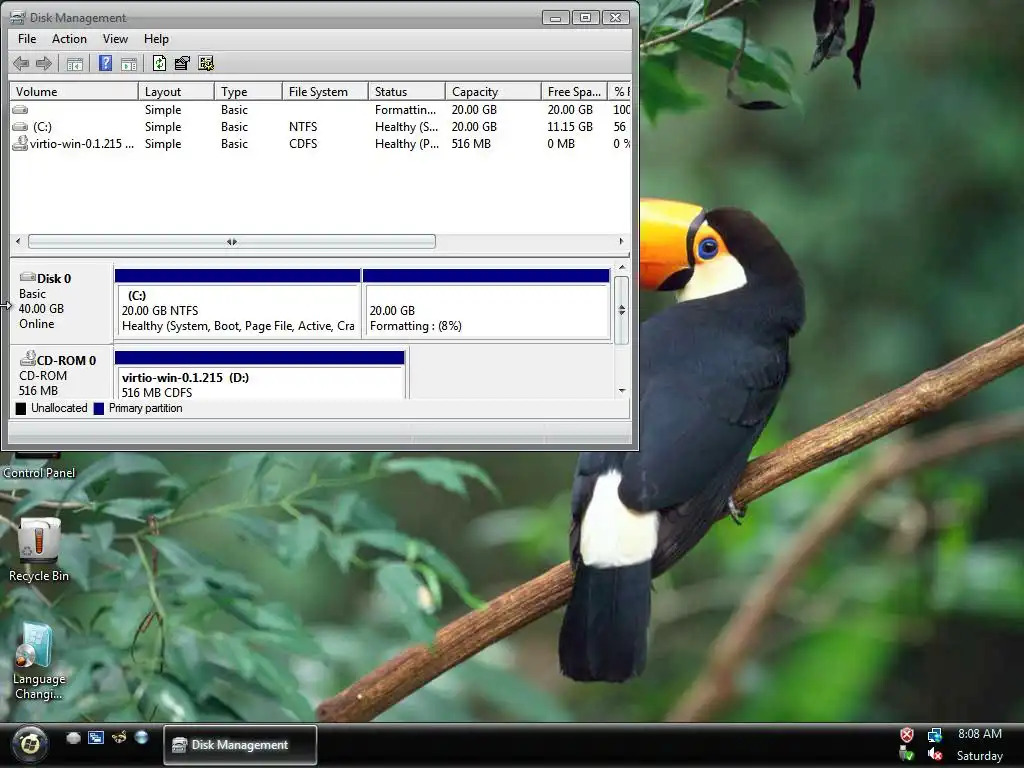Click the muted volume tray icon
Image resolution: width=1024 pixels, height=768 pixels.
click(935, 755)
